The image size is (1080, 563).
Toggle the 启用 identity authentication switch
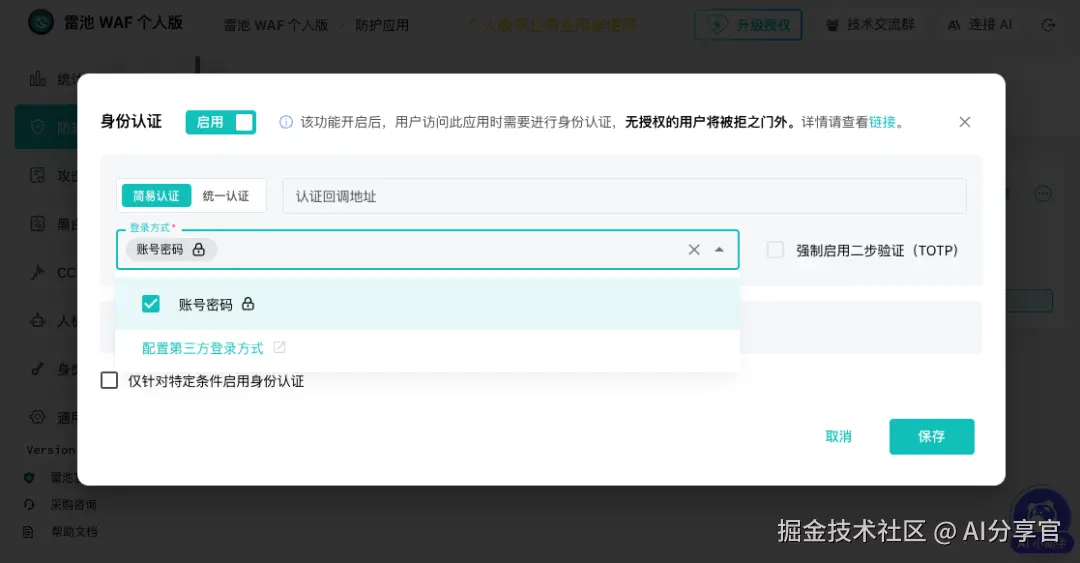tap(220, 122)
